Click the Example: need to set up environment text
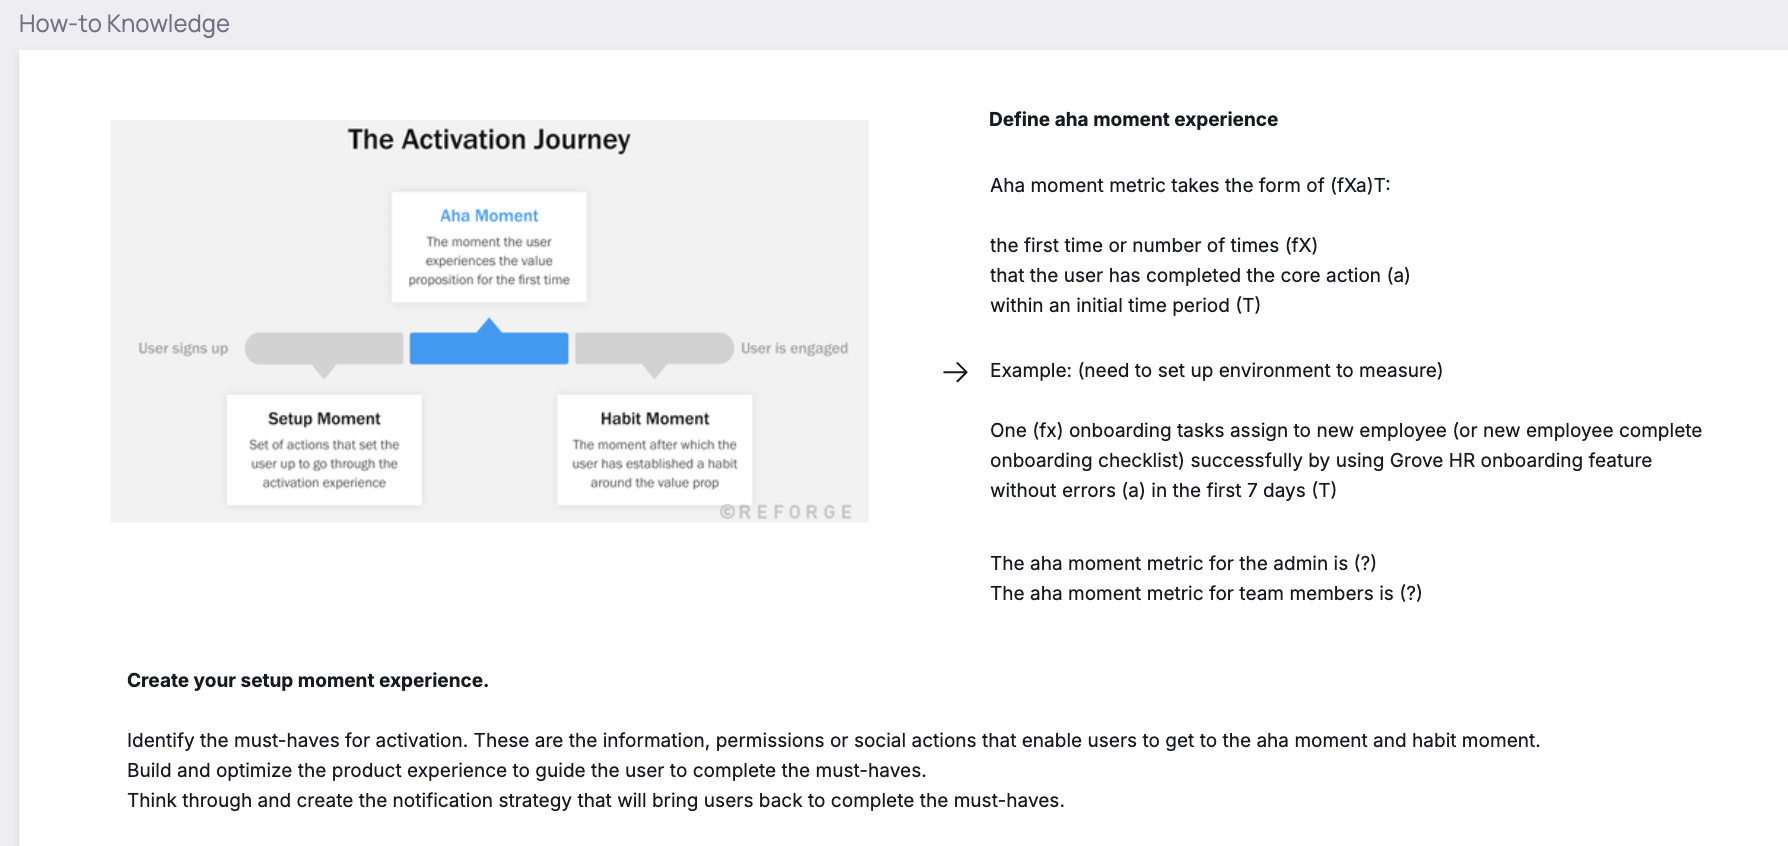The width and height of the screenshot is (1788, 846). point(1216,370)
